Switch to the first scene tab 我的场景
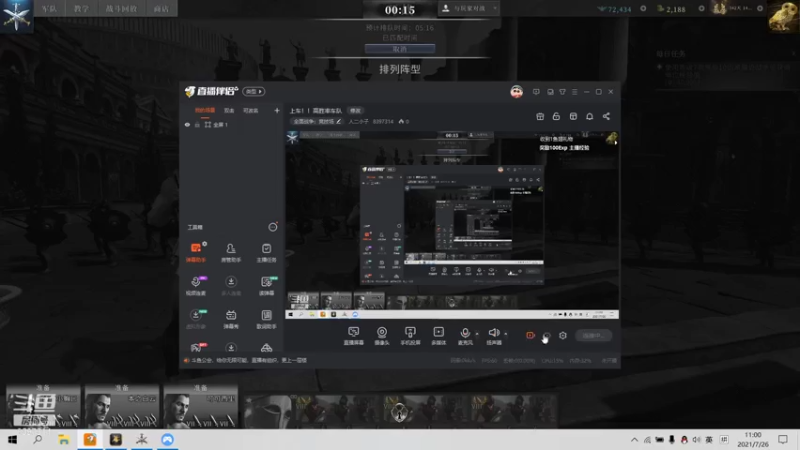The width and height of the screenshot is (800, 450). point(205,110)
